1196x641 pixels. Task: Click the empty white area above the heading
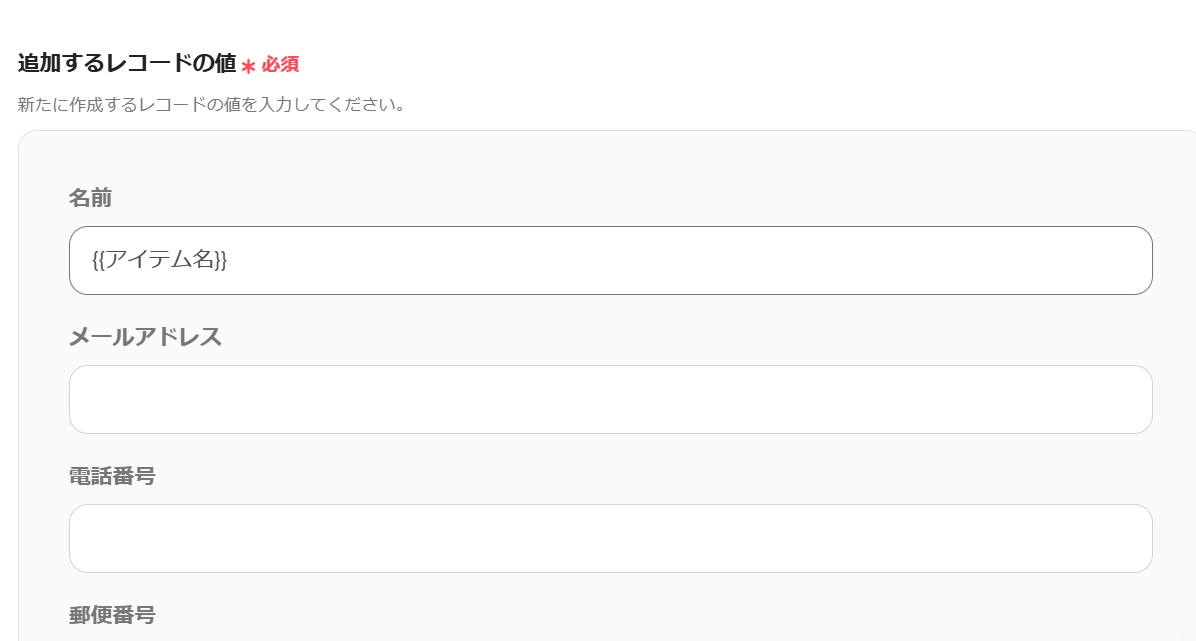click(600, 20)
